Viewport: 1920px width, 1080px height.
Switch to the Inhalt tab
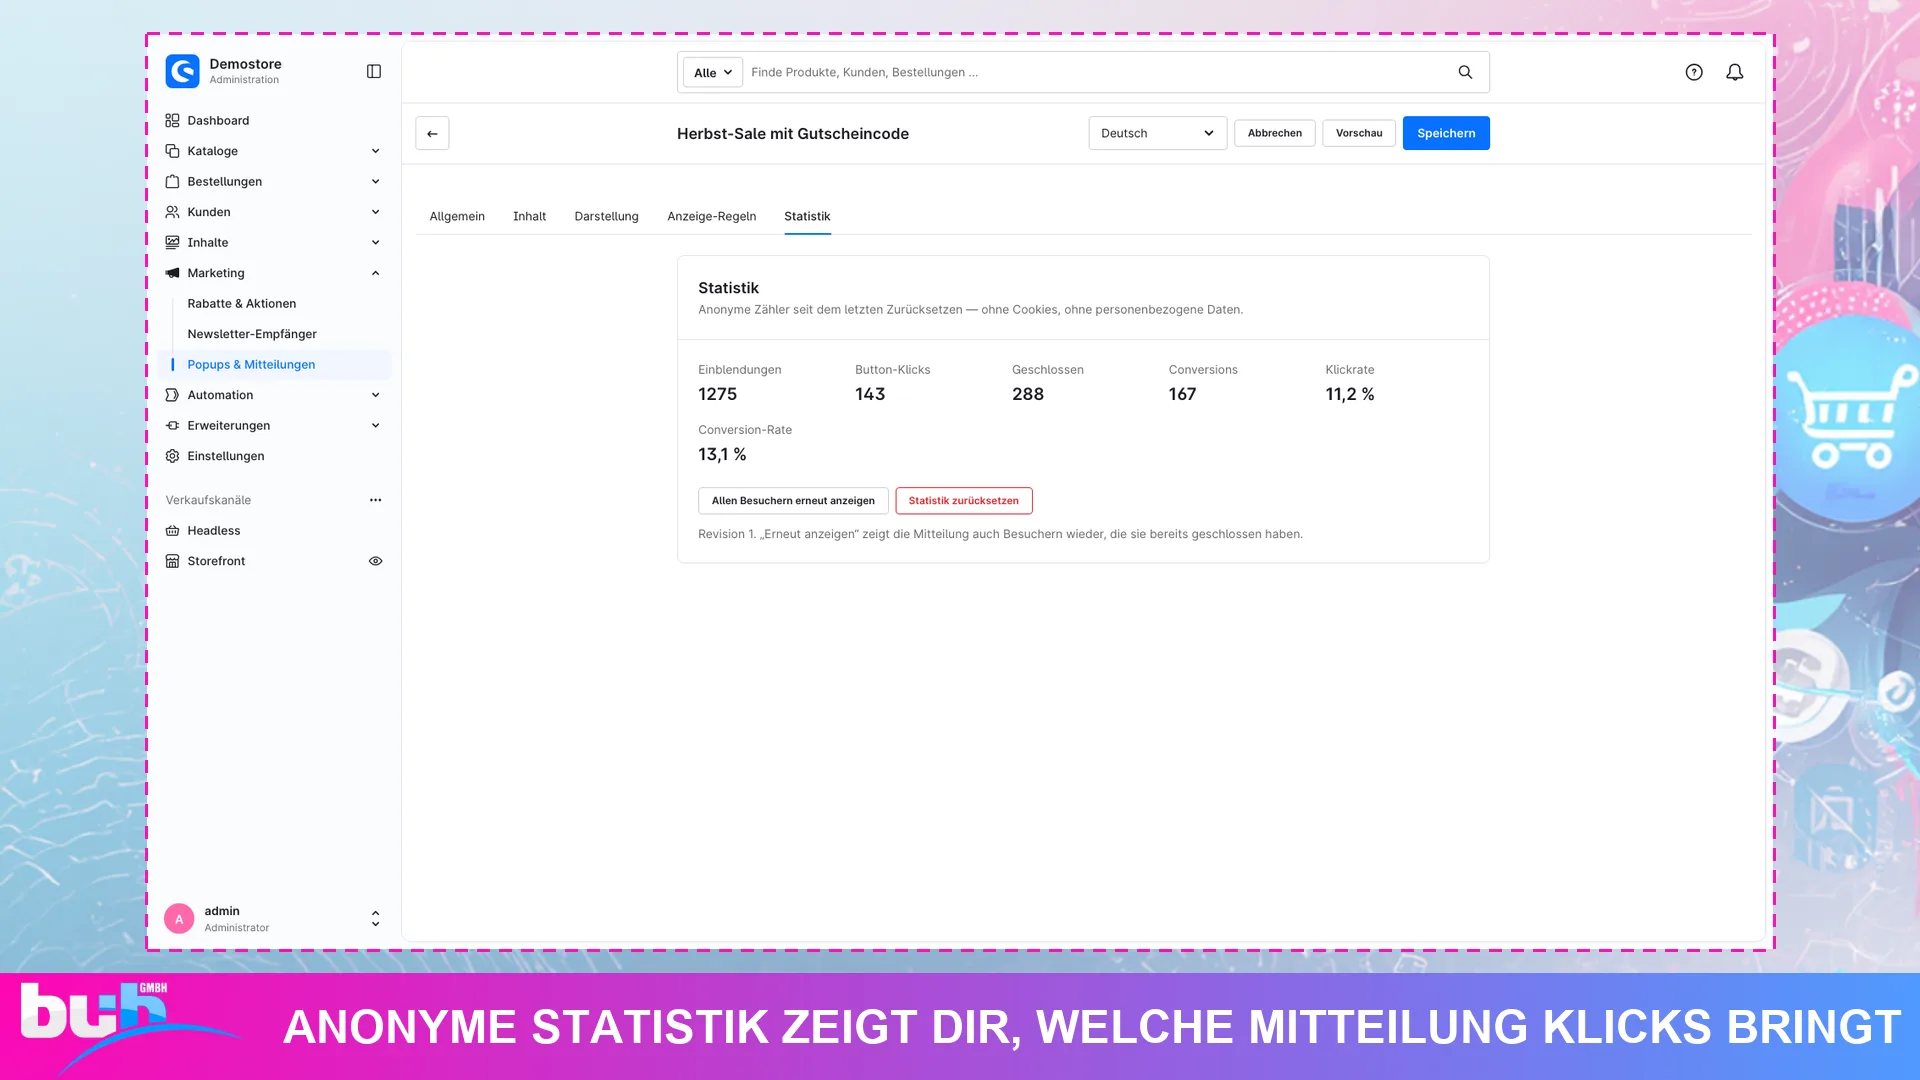pos(530,216)
